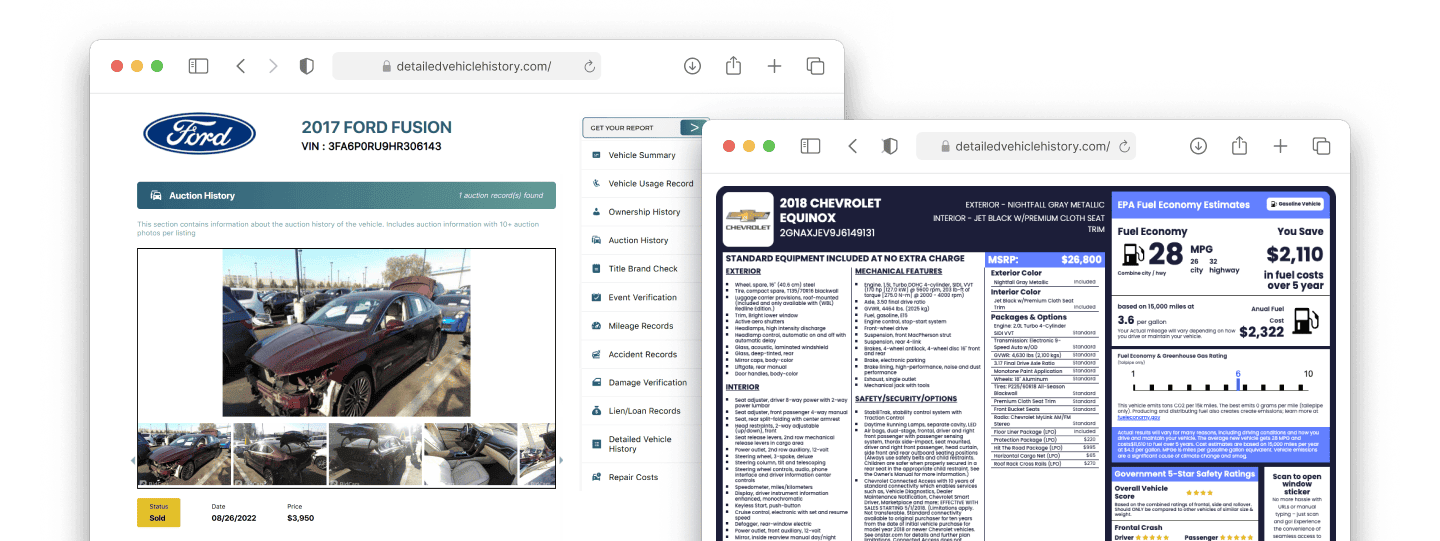
Task: Open privacy shield in Chevrolet Equinox window
Action: click(x=889, y=146)
